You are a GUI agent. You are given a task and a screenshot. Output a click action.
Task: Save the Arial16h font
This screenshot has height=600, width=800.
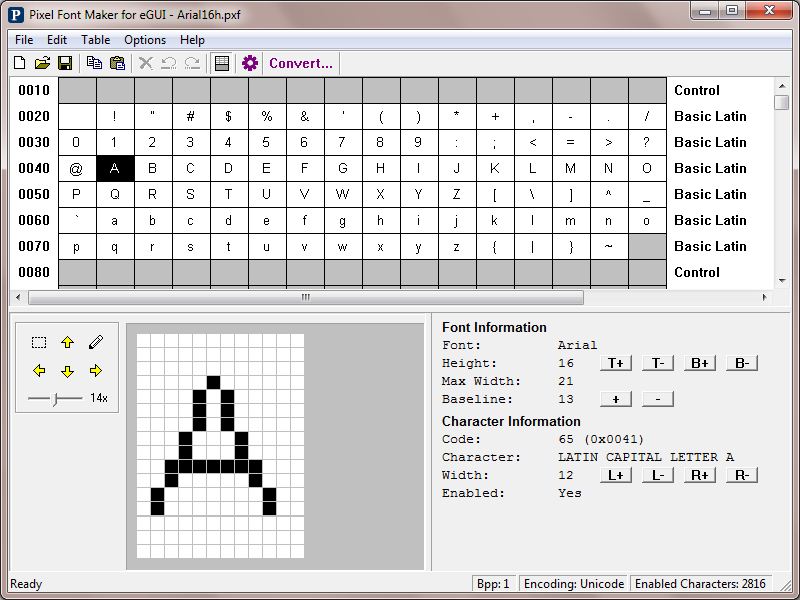tap(64, 63)
